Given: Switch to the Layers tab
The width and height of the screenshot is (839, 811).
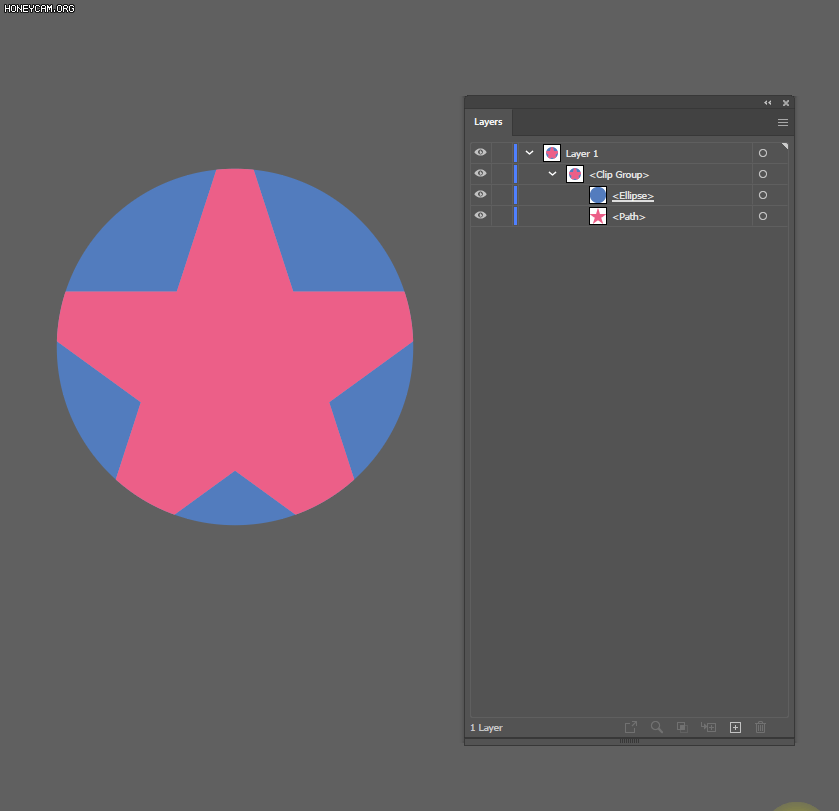Looking at the screenshot, I should 488,122.
